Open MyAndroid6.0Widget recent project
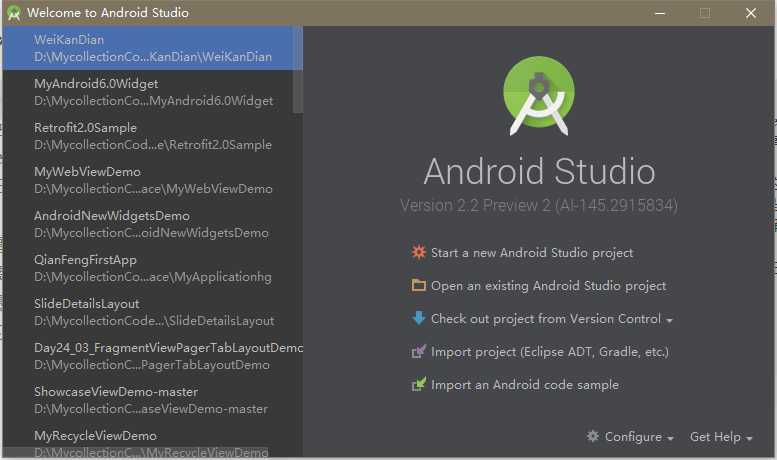The image size is (777, 460). (150, 92)
